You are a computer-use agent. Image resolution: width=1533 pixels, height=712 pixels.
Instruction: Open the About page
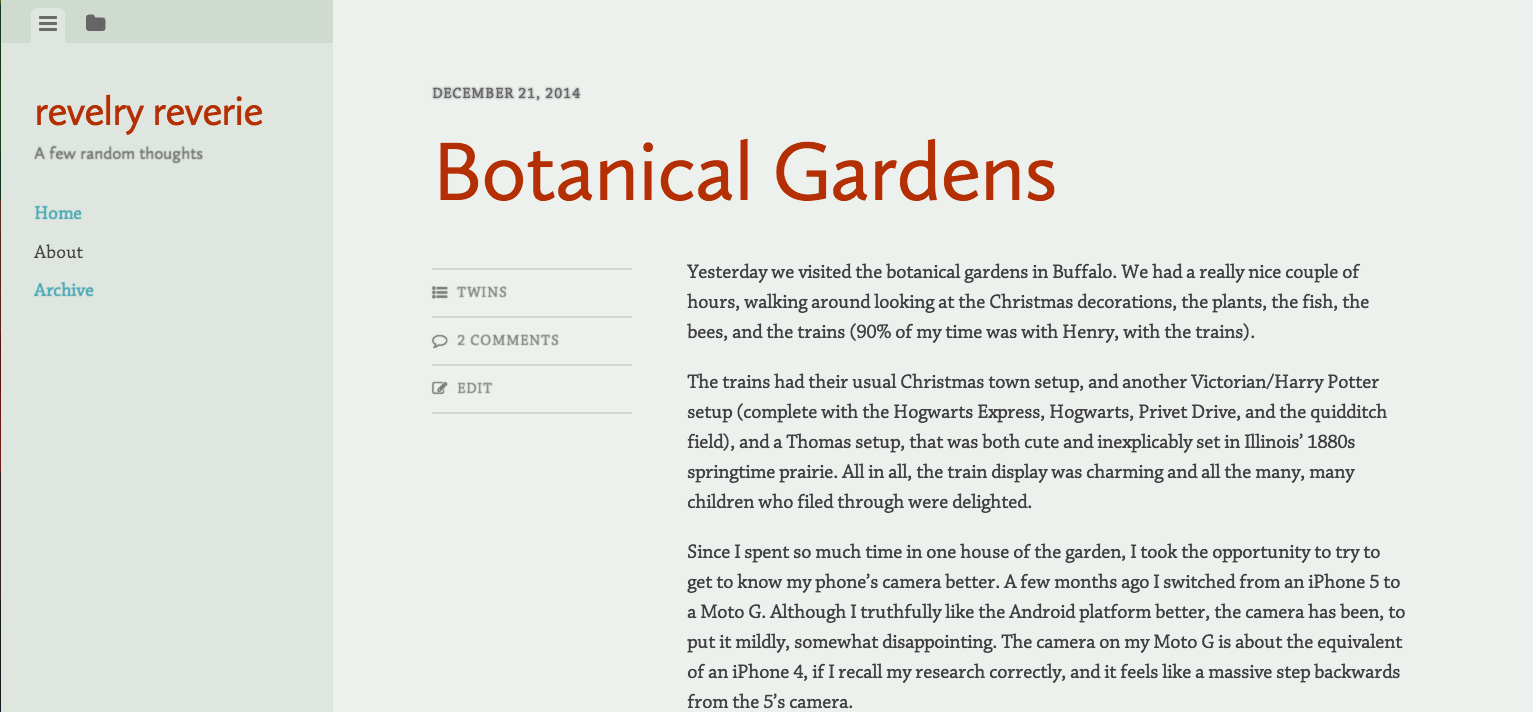pos(58,252)
